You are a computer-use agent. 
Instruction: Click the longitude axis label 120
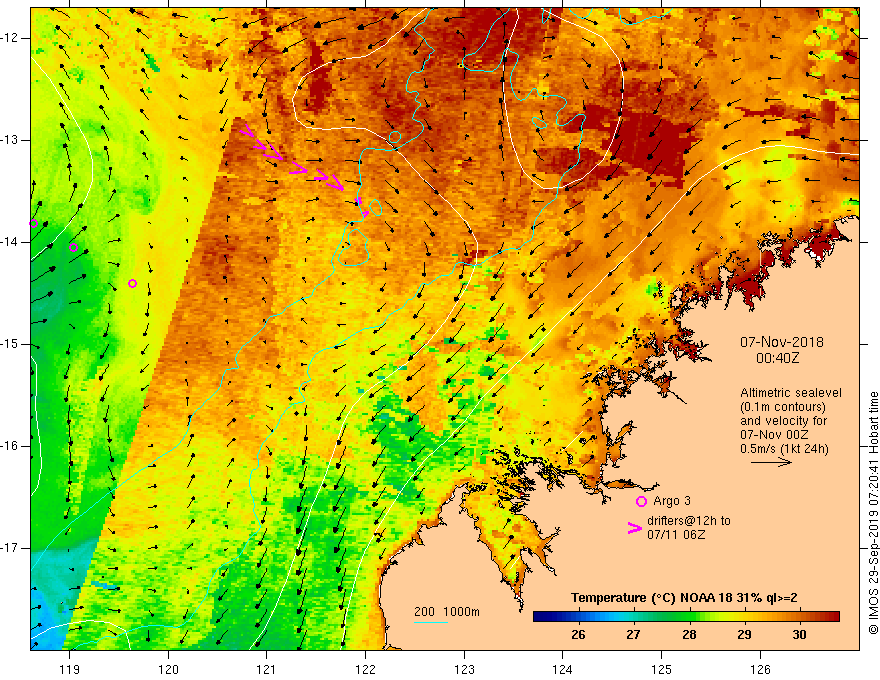(168, 669)
